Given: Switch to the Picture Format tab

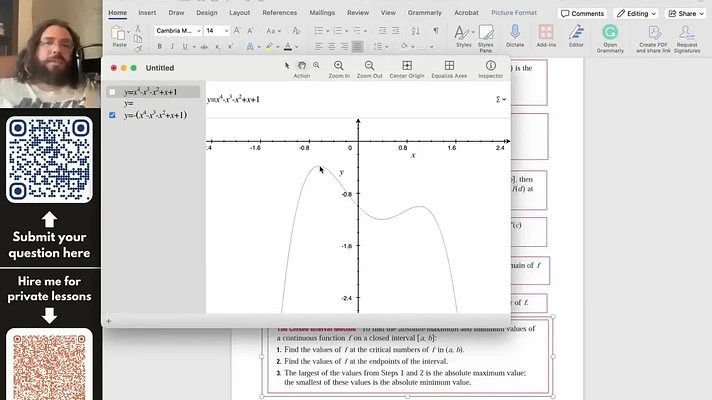Looking at the screenshot, I should (514, 13).
